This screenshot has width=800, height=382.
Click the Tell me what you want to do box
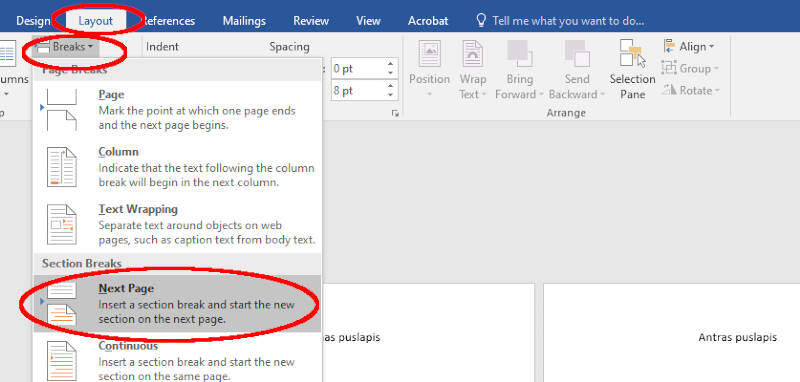tap(568, 21)
